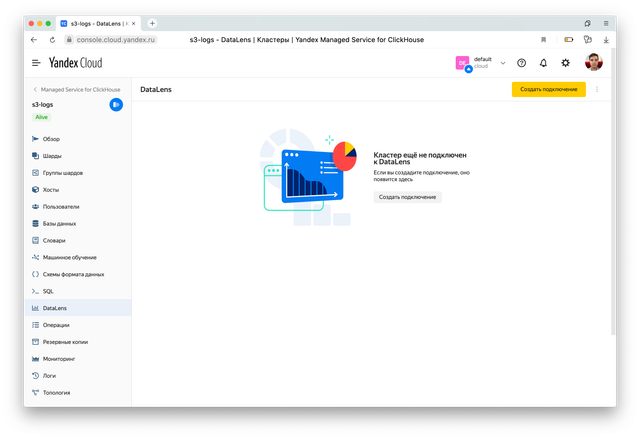Click the user avatar photo

[x=594, y=62]
